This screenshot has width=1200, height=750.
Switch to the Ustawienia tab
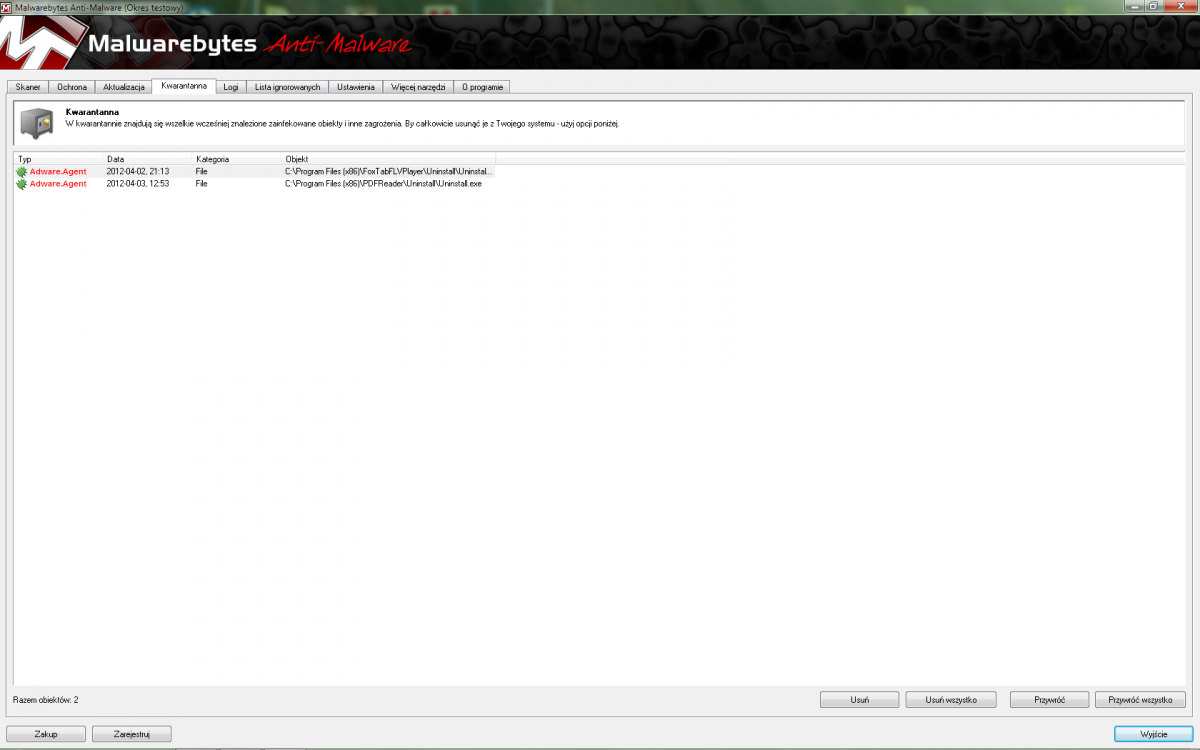click(356, 87)
